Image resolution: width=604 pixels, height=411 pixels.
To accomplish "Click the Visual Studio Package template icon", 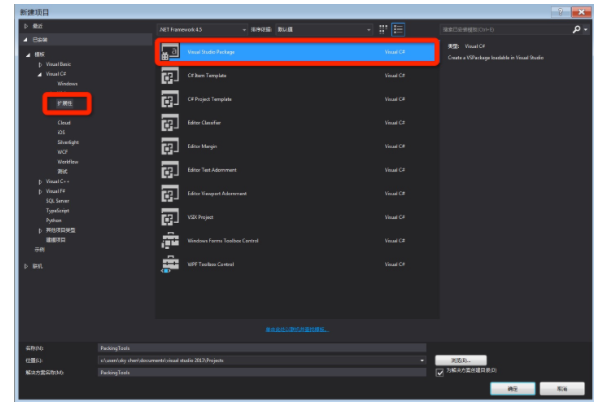I will coord(170,52).
